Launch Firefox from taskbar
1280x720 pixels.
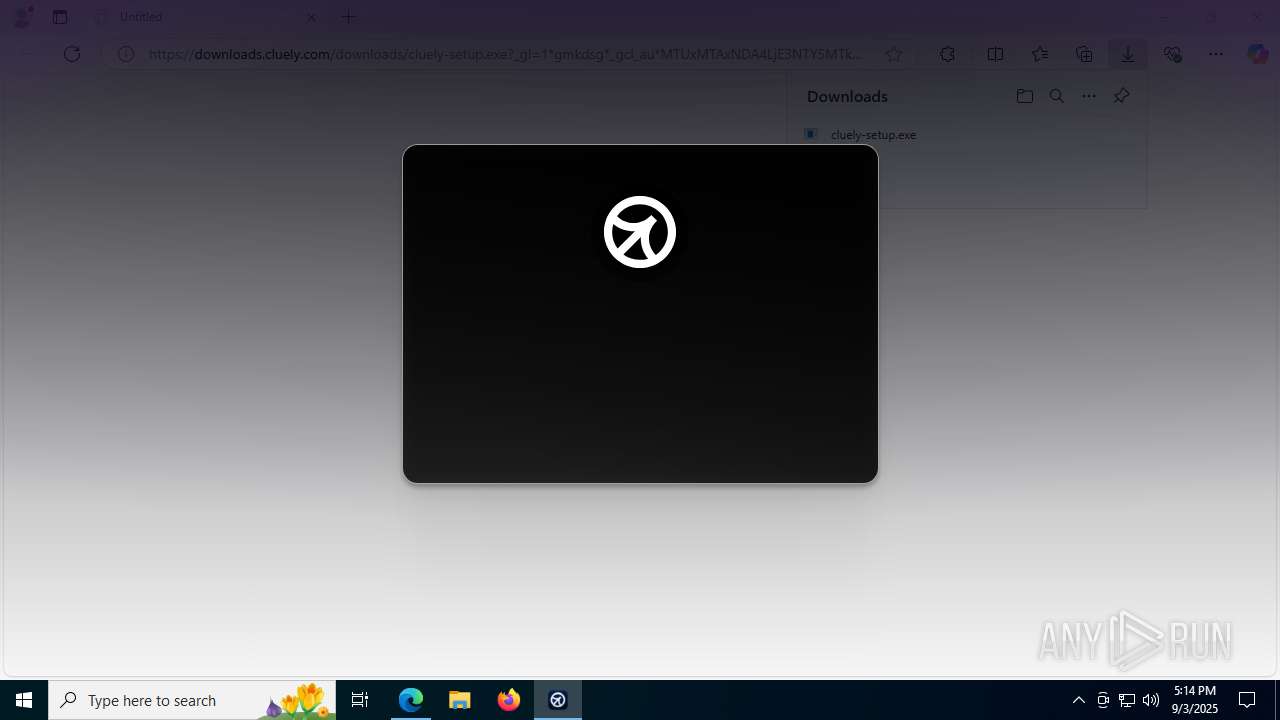509,700
